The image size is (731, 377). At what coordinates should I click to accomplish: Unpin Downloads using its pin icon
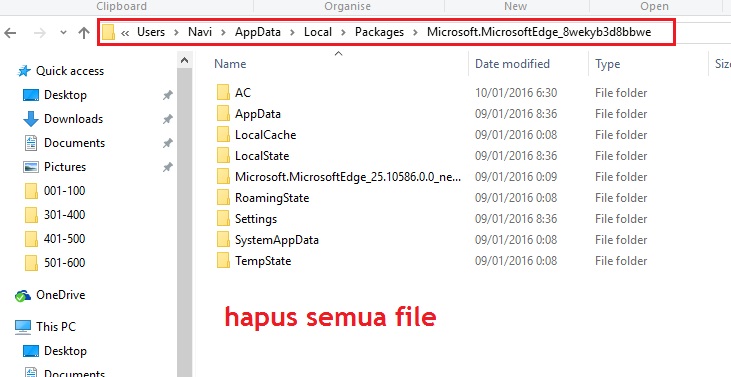pyautogui.click(x=167, y=119)
